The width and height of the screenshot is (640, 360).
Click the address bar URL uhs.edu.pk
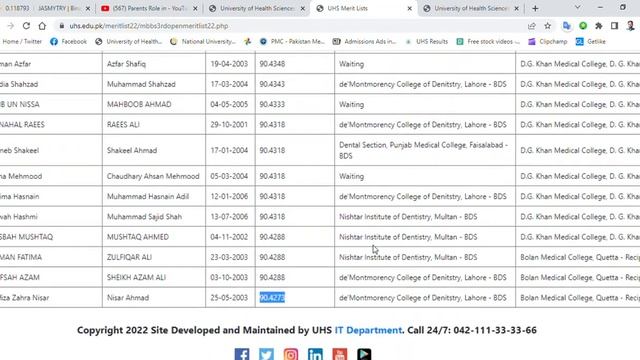pos(149,26)
